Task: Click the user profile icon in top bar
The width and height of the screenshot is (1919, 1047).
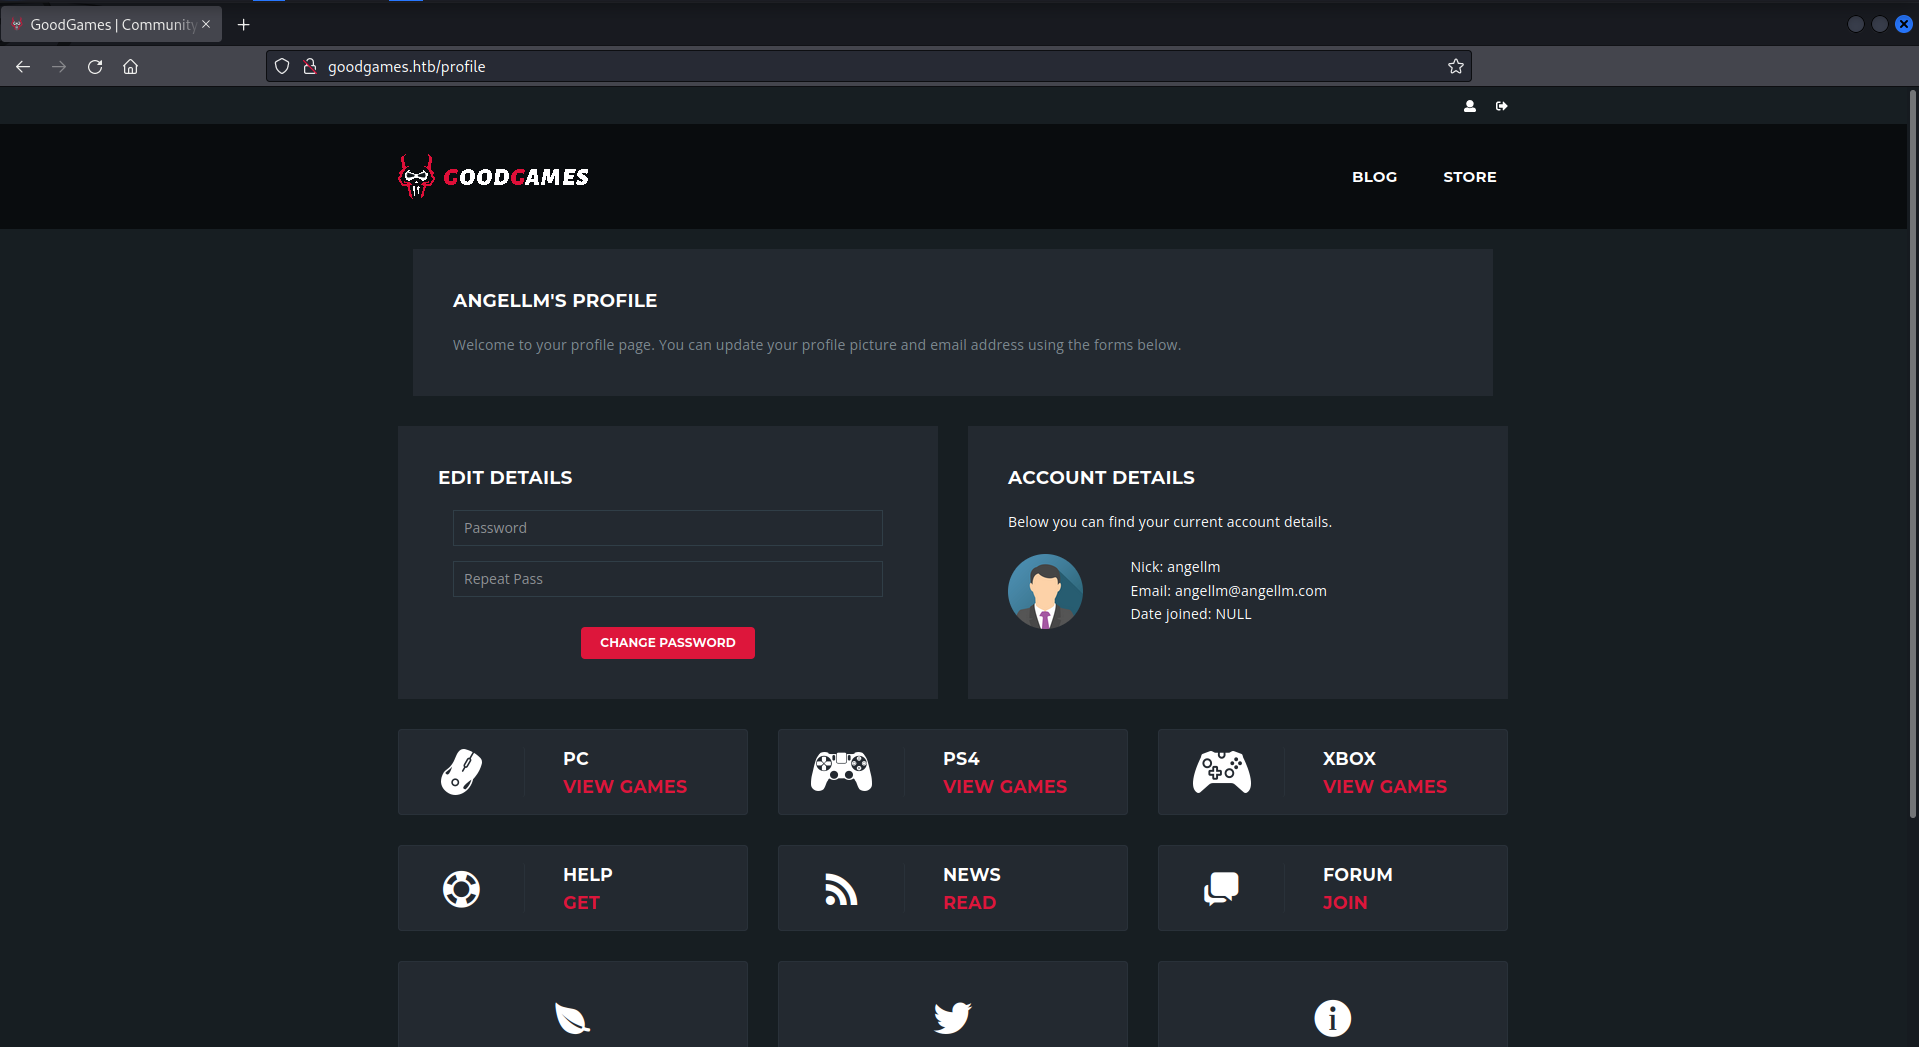Action: [1469, 106]
